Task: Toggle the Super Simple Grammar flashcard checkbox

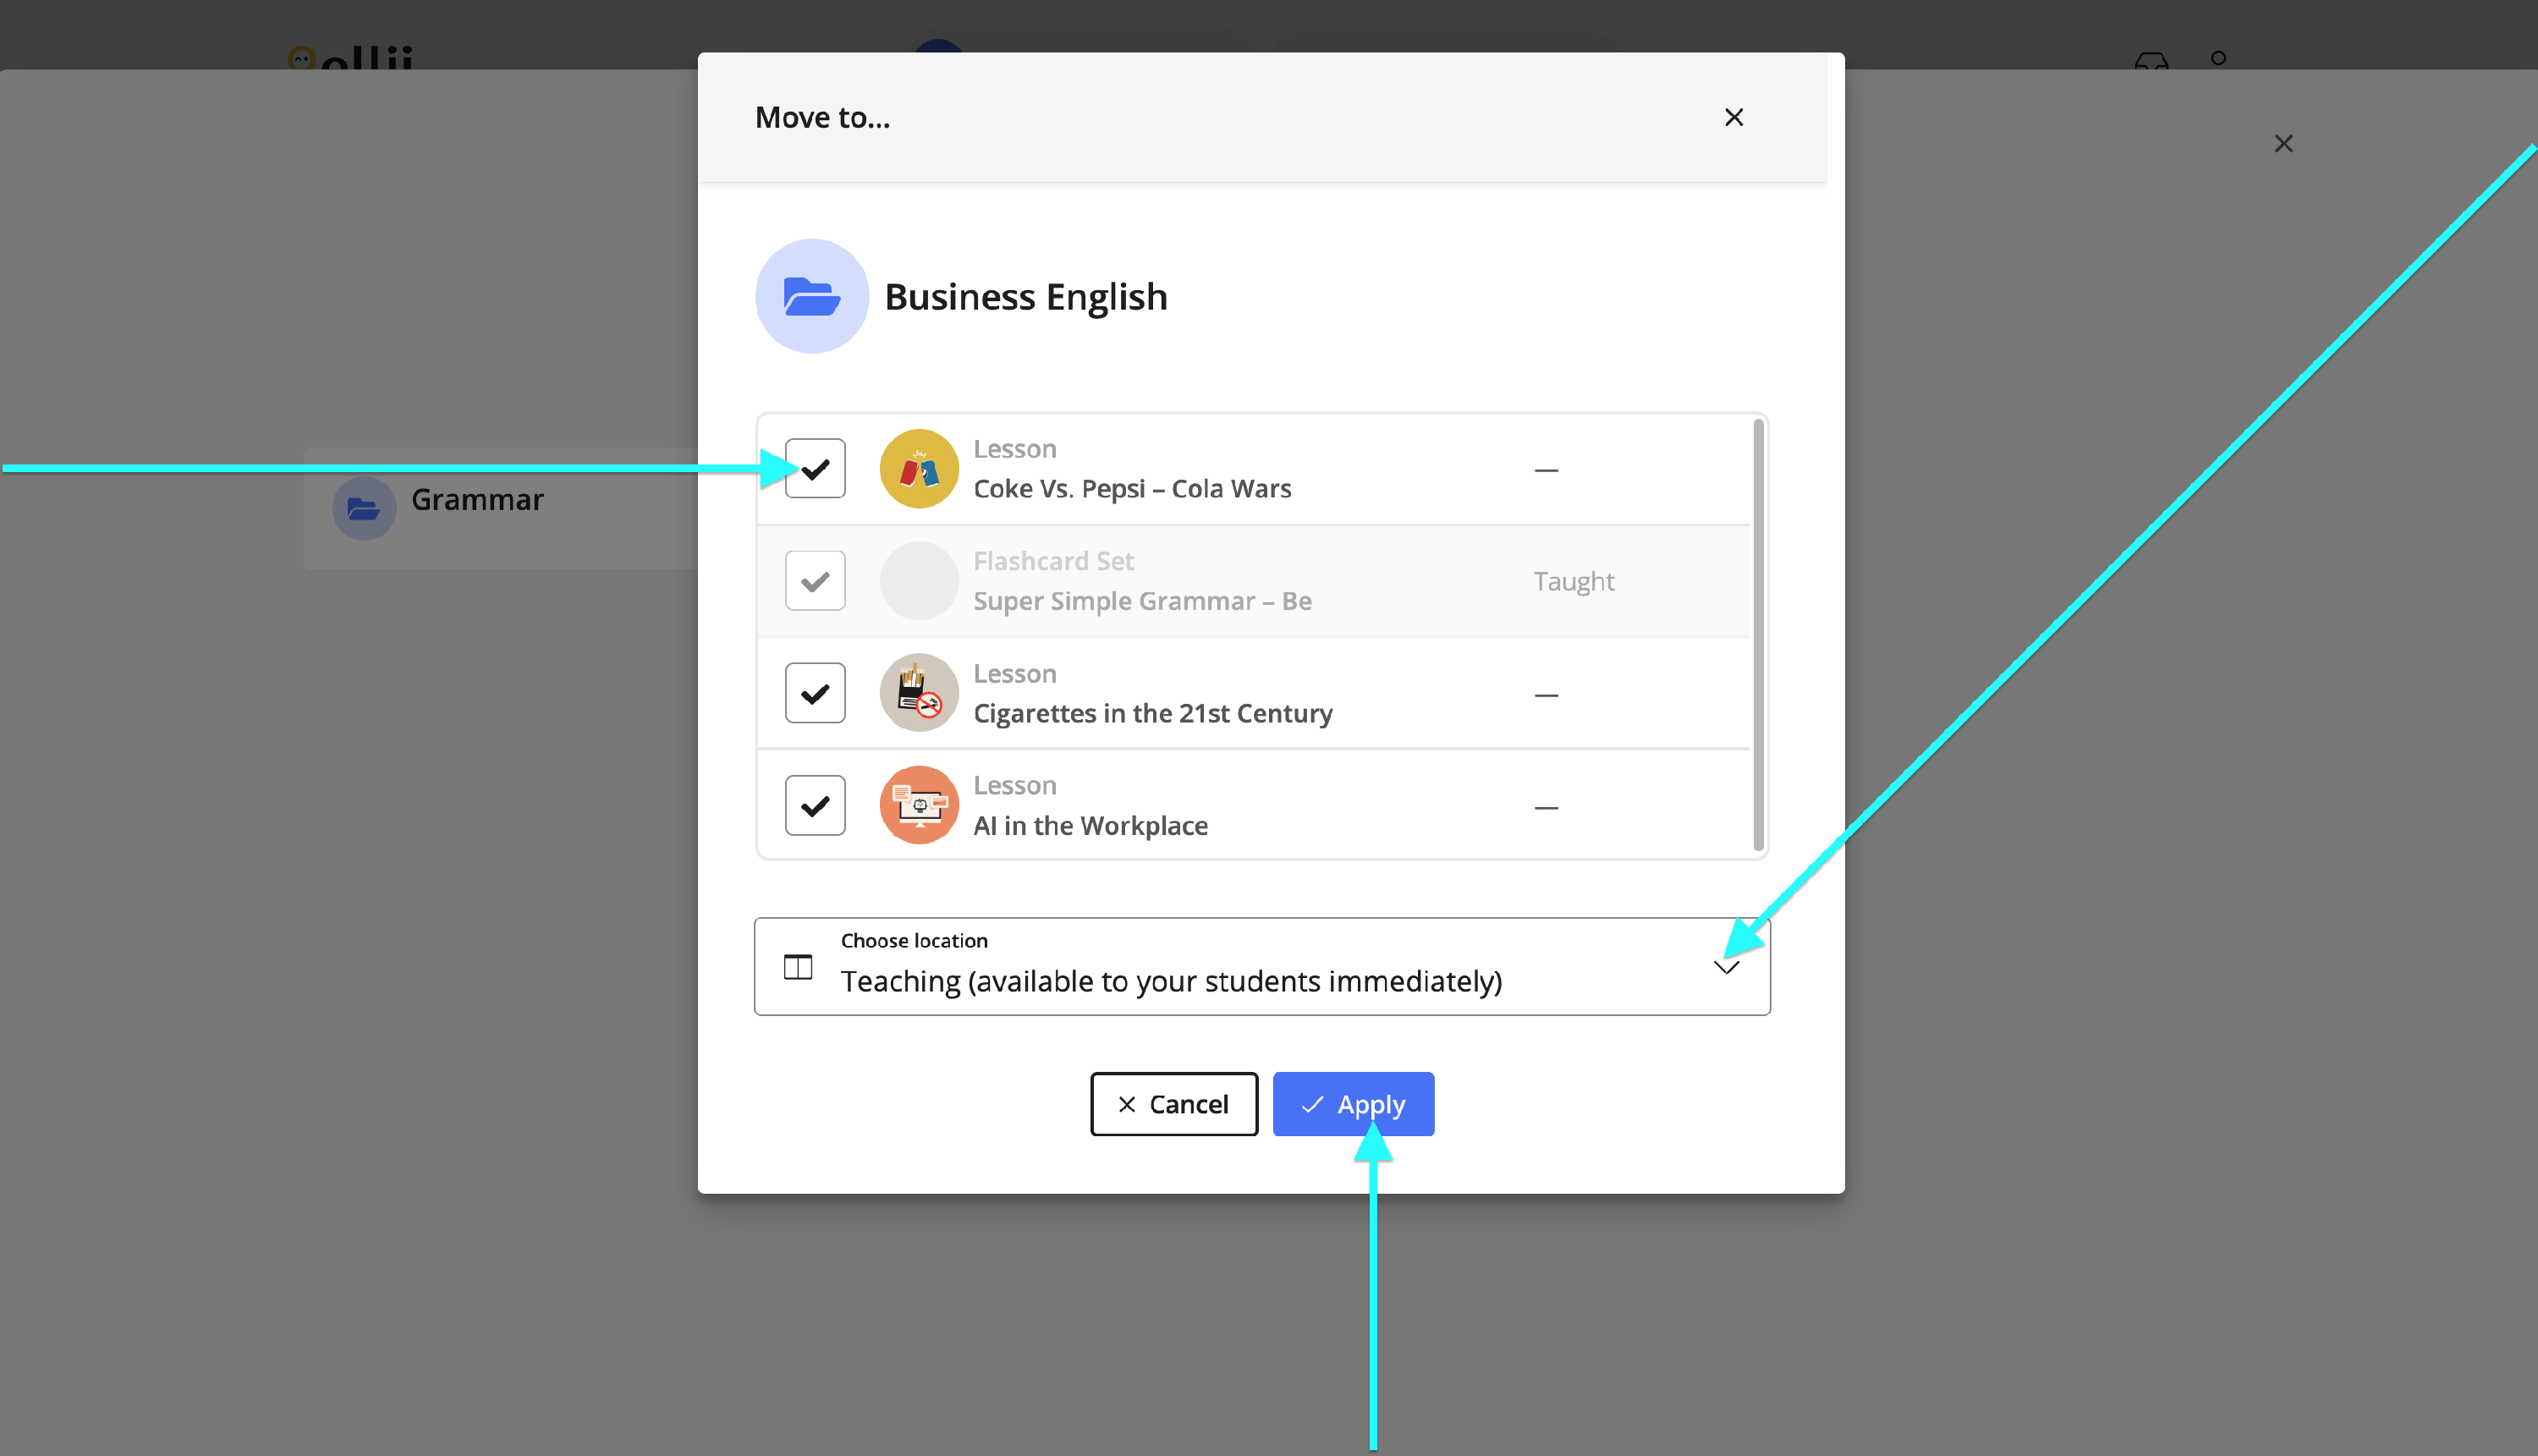Action: tap(815, 581)
